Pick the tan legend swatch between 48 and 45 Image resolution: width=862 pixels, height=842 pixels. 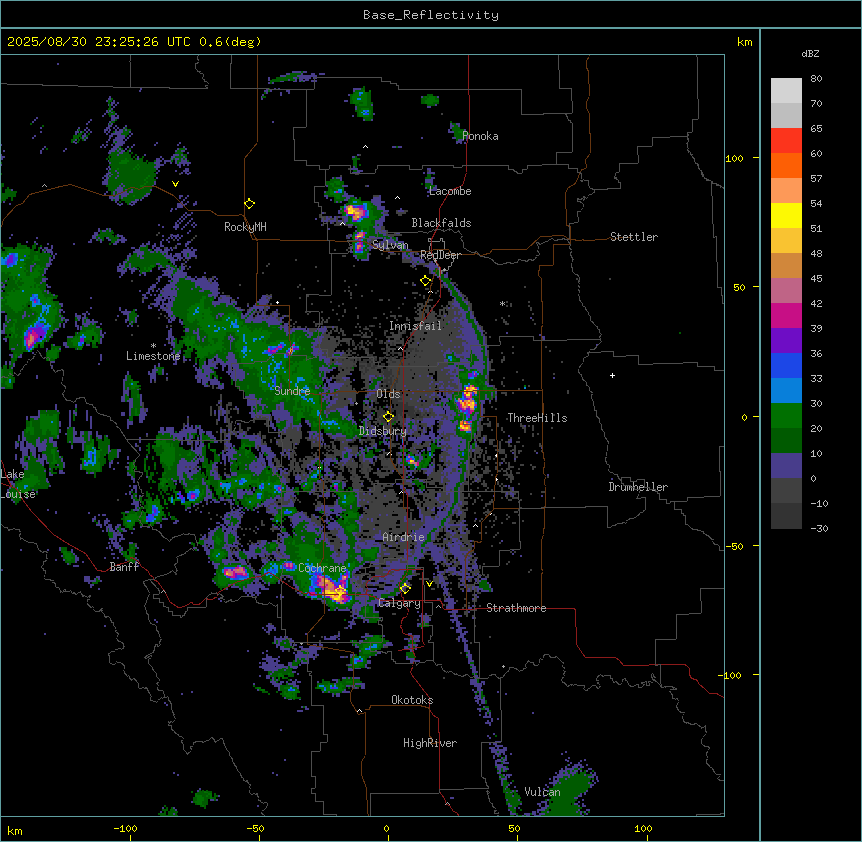(786, 265)
